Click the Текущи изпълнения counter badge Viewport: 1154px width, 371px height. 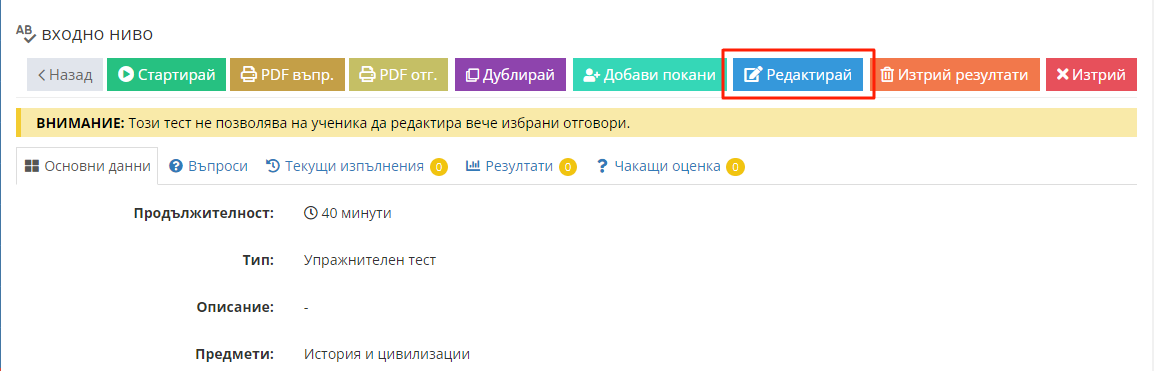click(x=439, y=167)
